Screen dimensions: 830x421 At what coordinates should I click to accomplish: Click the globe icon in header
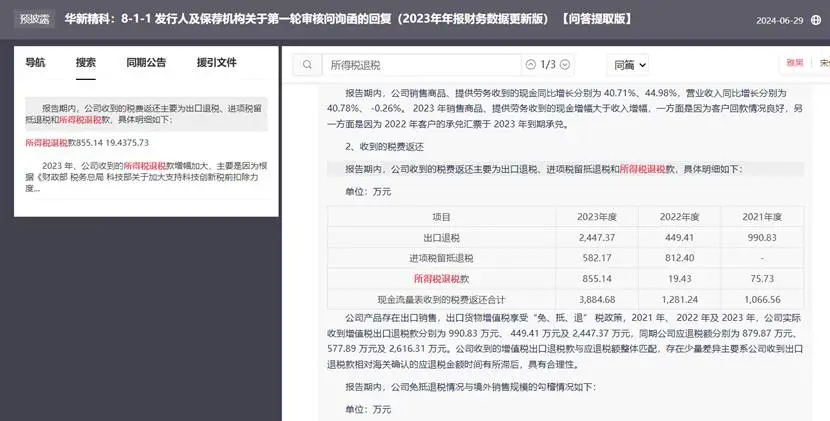pos(816,20)
